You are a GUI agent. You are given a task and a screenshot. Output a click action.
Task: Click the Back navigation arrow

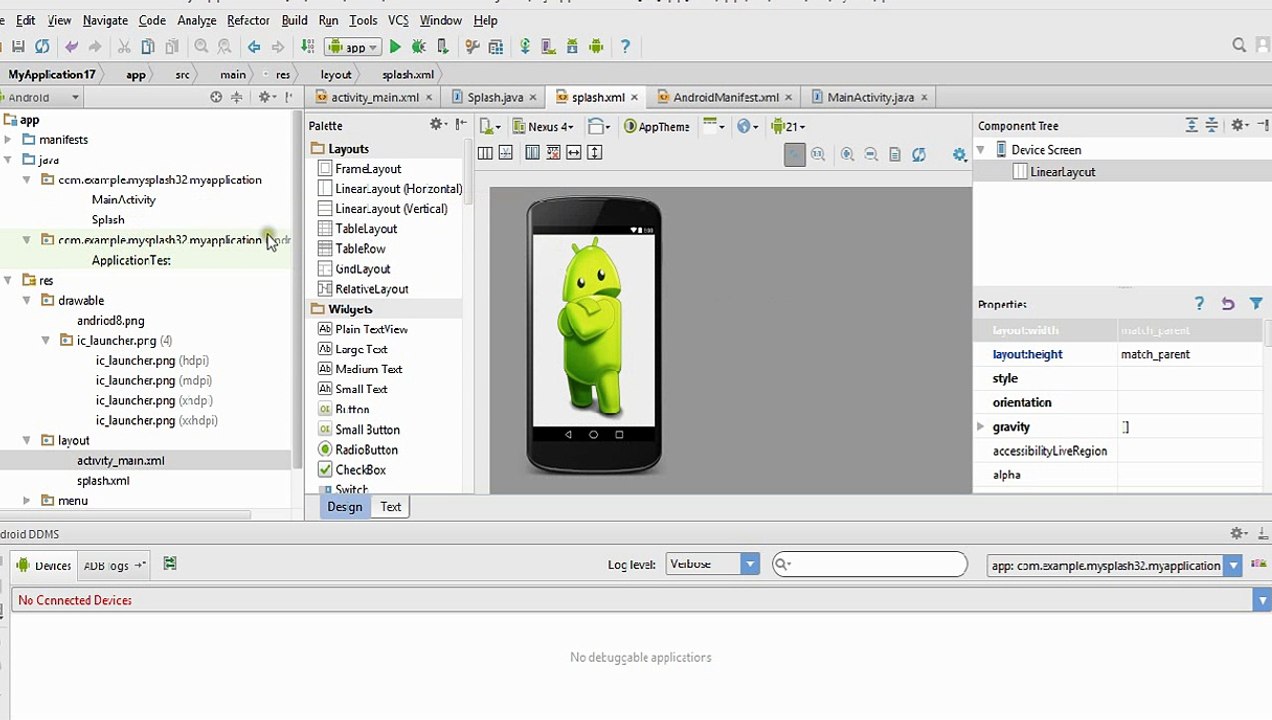(254, 46)
